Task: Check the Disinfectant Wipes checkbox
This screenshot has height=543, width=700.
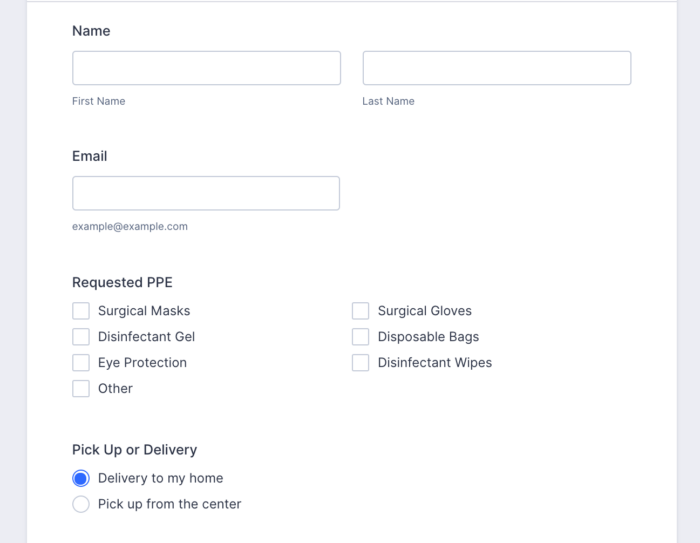Action: 361,363
